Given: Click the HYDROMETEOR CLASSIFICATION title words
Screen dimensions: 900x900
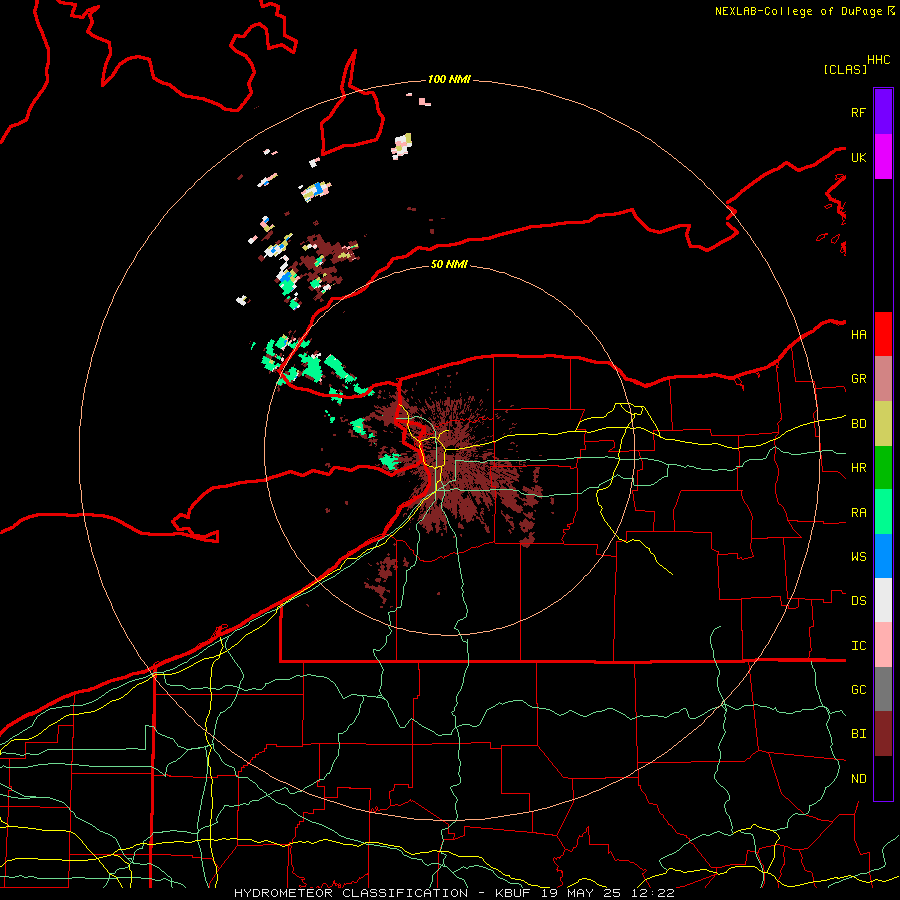Looking at the screenshot, I should 351,893.
